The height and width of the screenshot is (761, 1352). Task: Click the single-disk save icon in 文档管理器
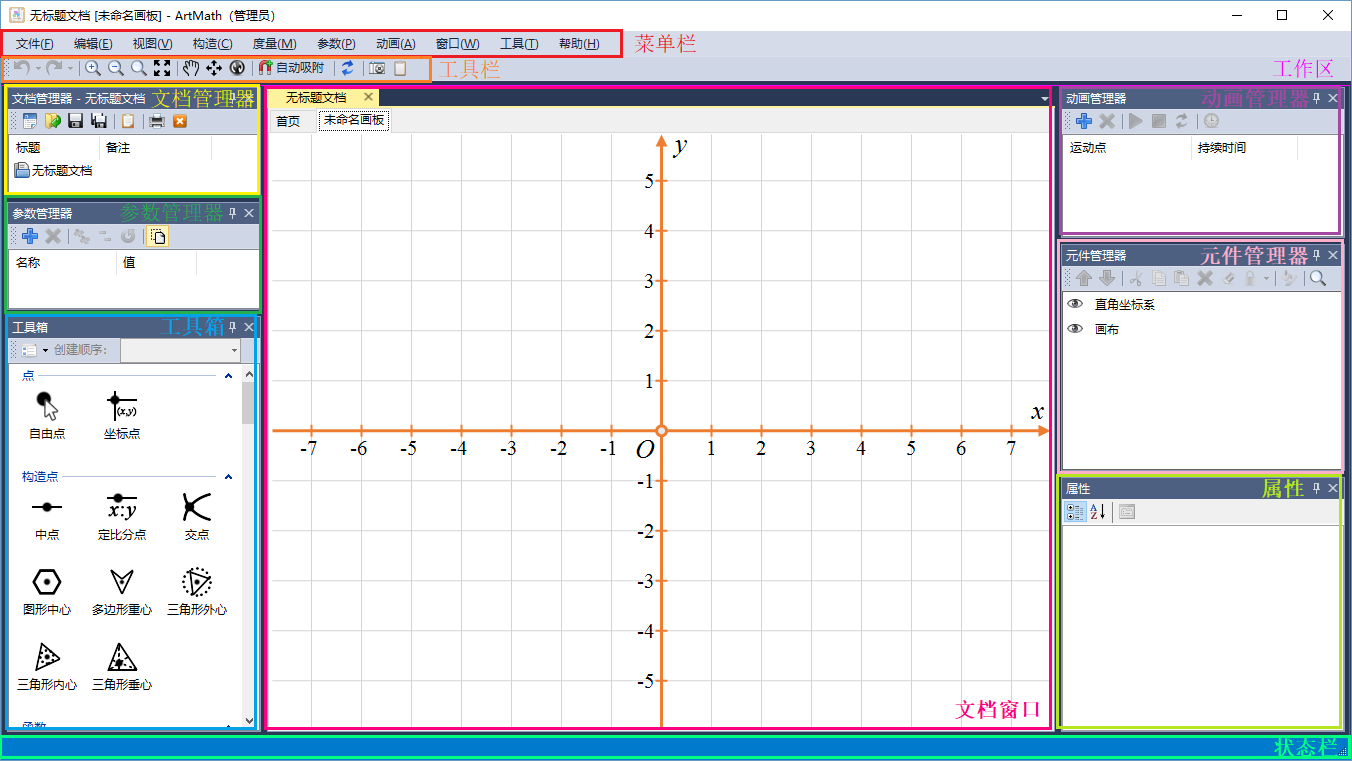(75, 121)
